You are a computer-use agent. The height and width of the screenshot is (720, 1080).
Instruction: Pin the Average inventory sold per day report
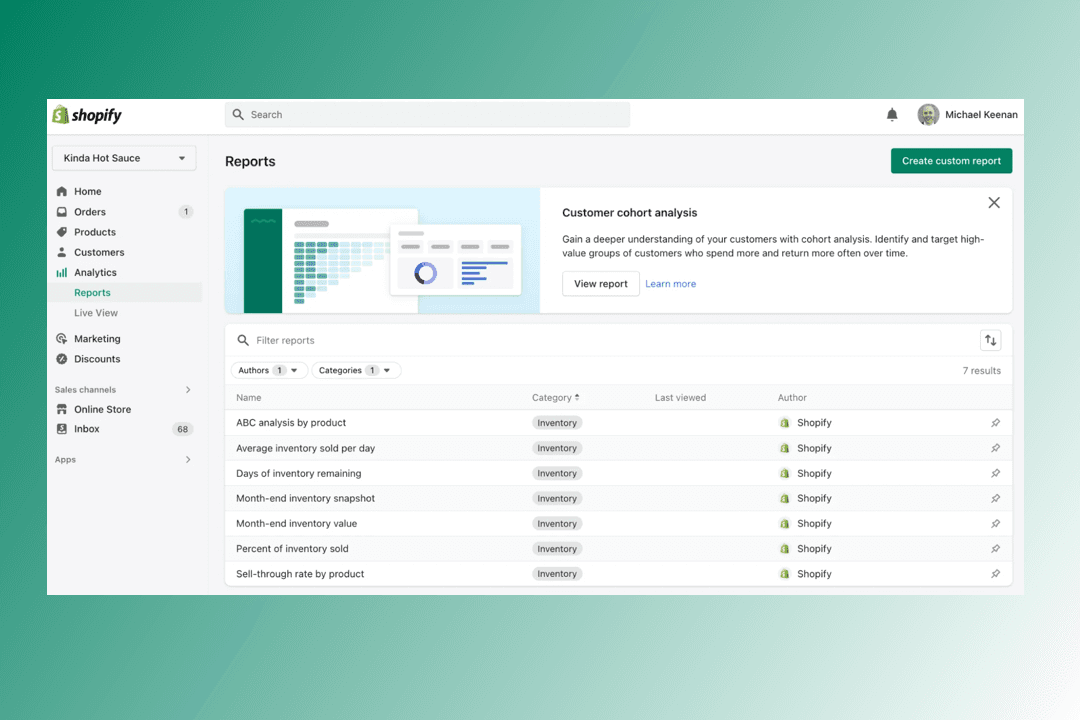(x=995, y=448)
